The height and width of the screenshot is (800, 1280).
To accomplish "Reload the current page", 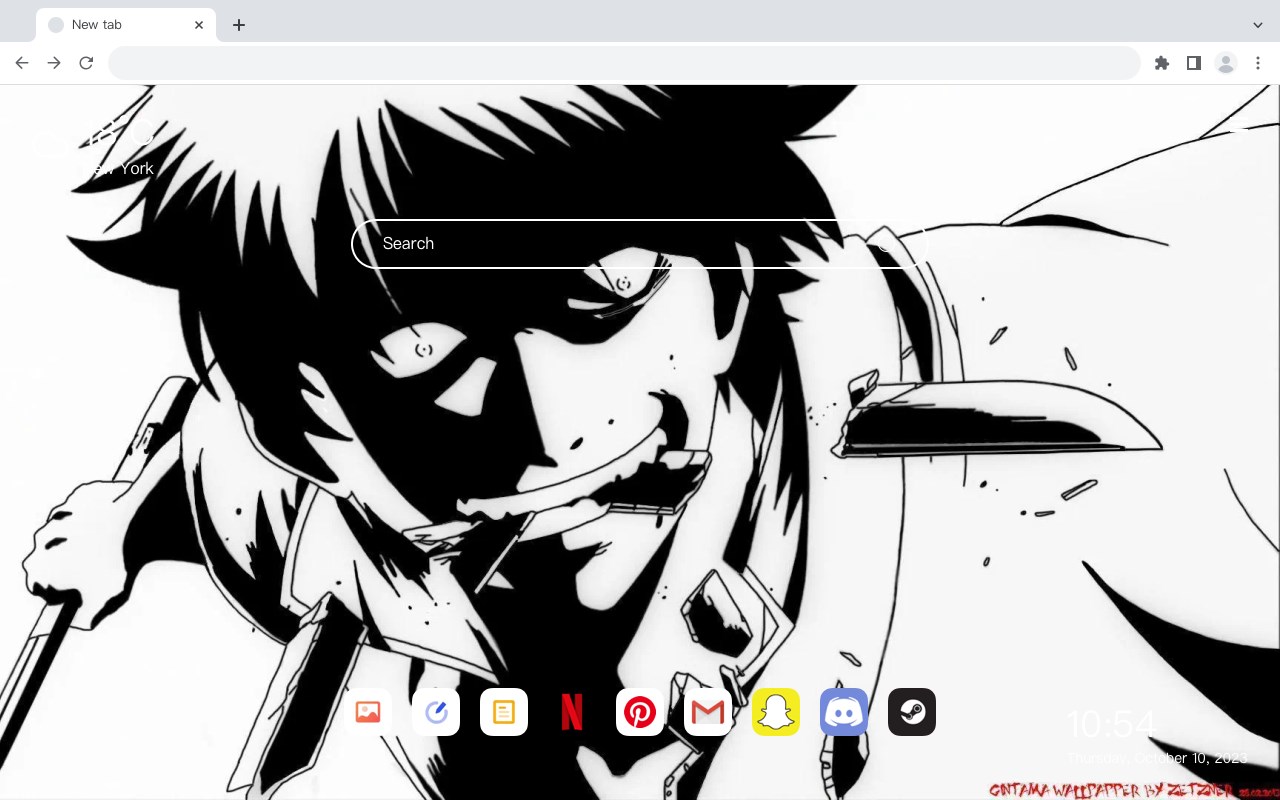I will (86, 63).
